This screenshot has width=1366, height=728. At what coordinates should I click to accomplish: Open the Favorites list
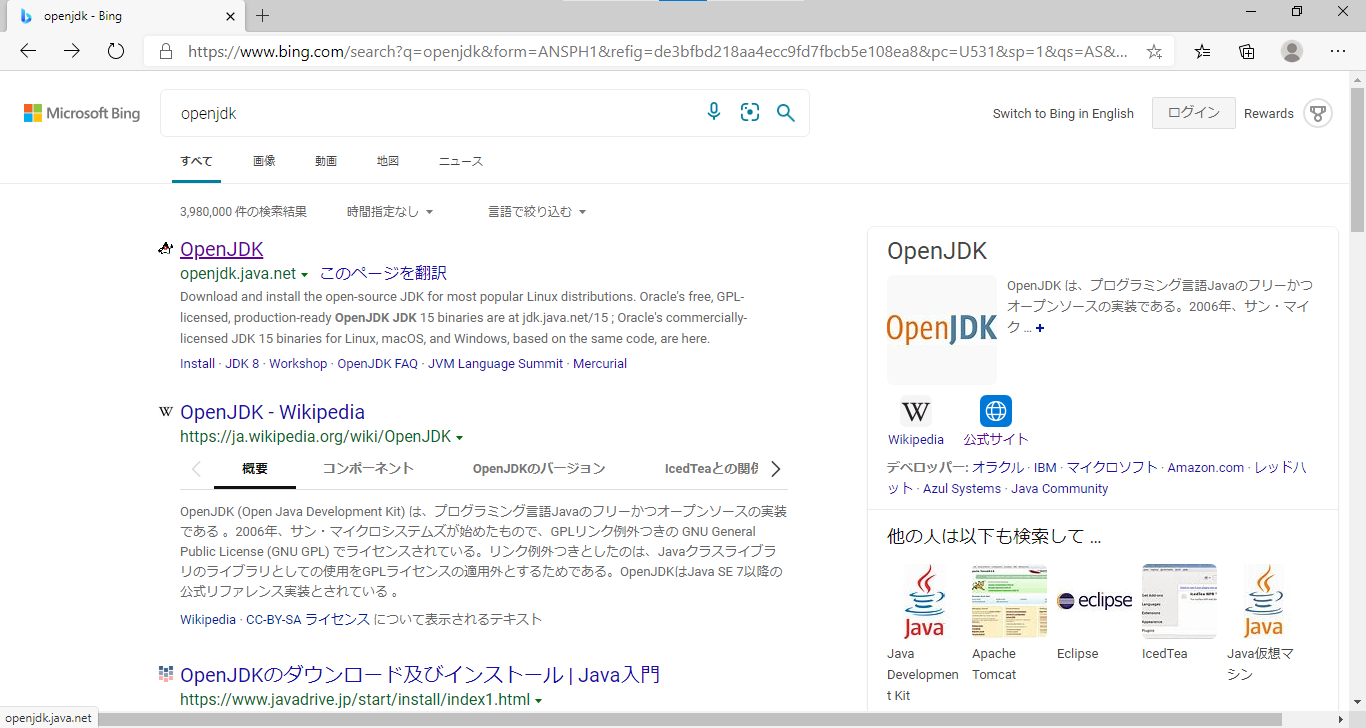1203,51
